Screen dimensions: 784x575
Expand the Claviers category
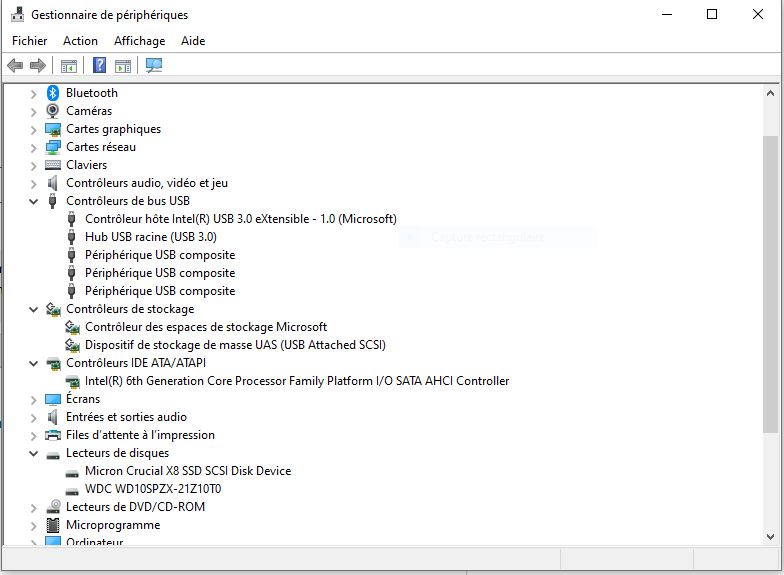(x=34, y=166)
